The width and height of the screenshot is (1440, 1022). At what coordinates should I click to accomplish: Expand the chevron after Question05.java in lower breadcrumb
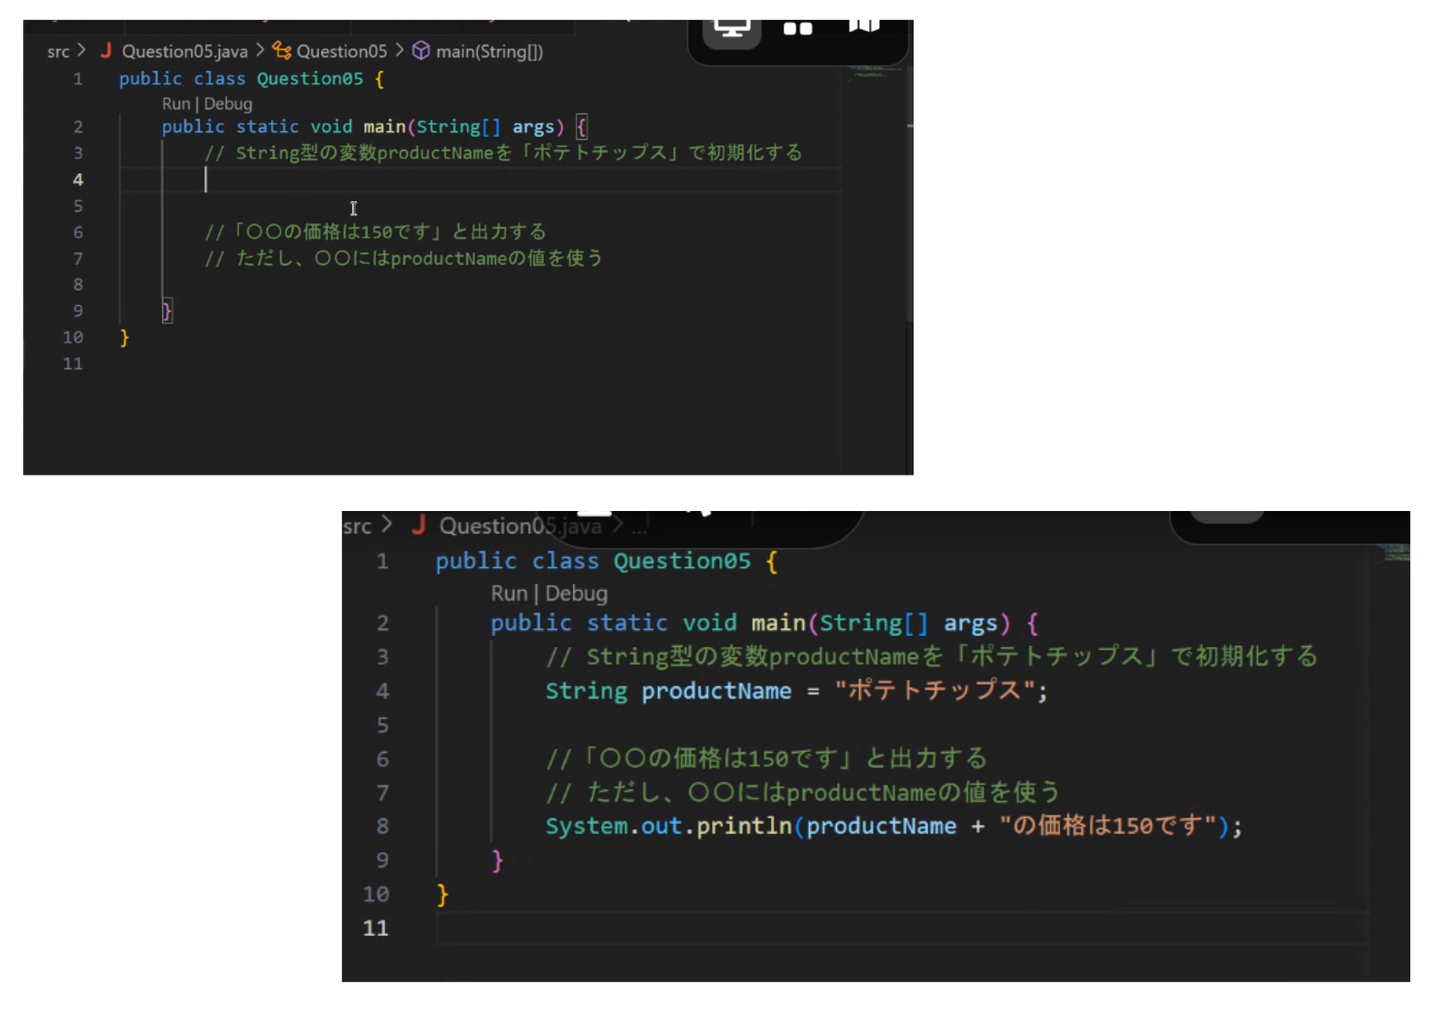pos(617,525)
